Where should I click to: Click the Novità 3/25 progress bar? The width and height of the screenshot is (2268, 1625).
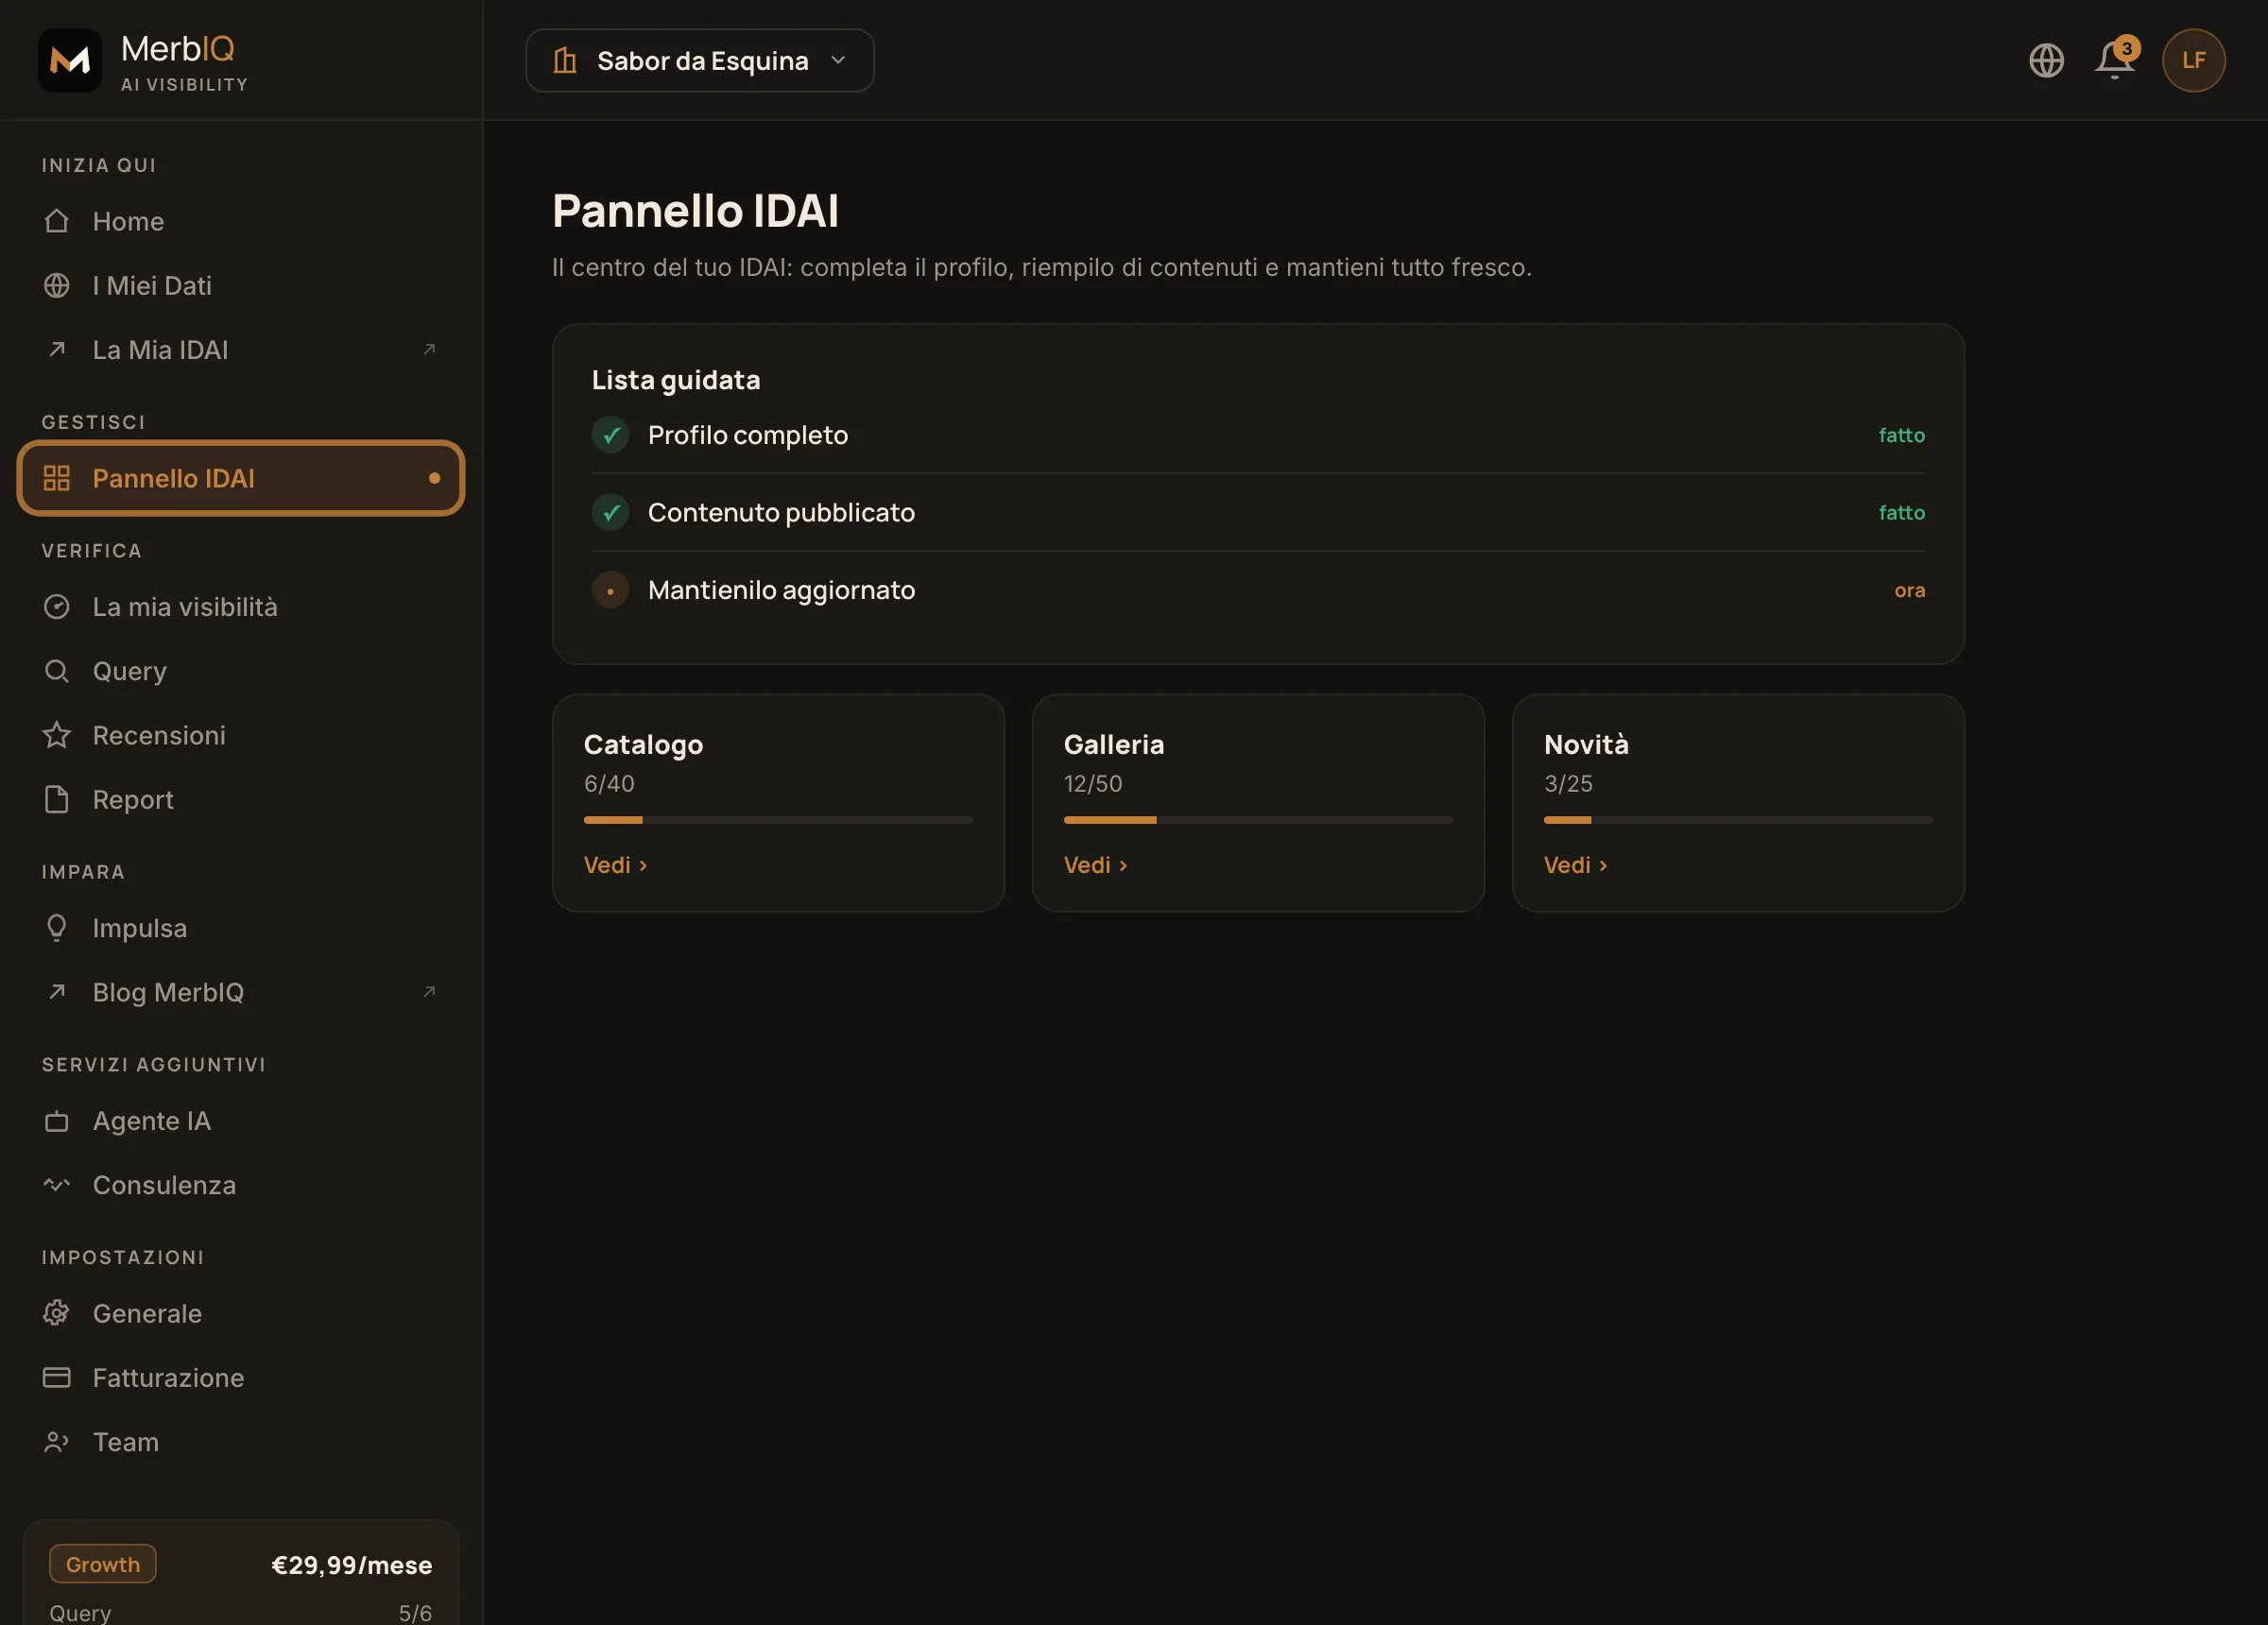(1738, 820)
